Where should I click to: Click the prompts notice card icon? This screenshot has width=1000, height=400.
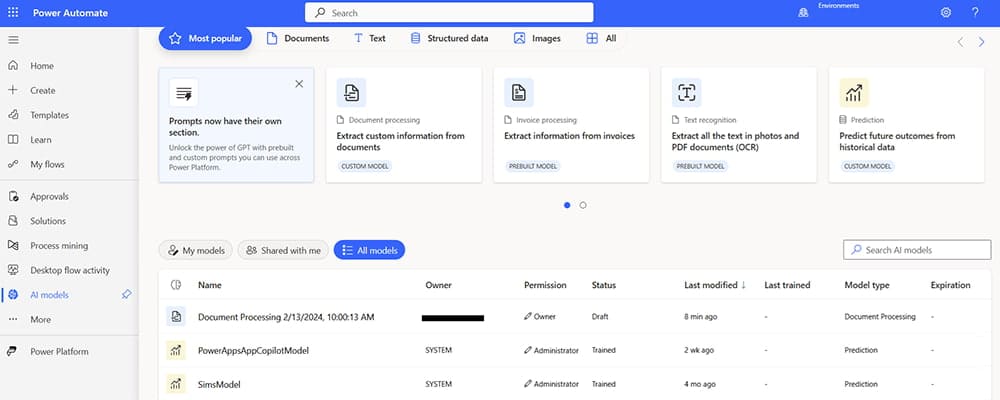[x=184, y=93]
